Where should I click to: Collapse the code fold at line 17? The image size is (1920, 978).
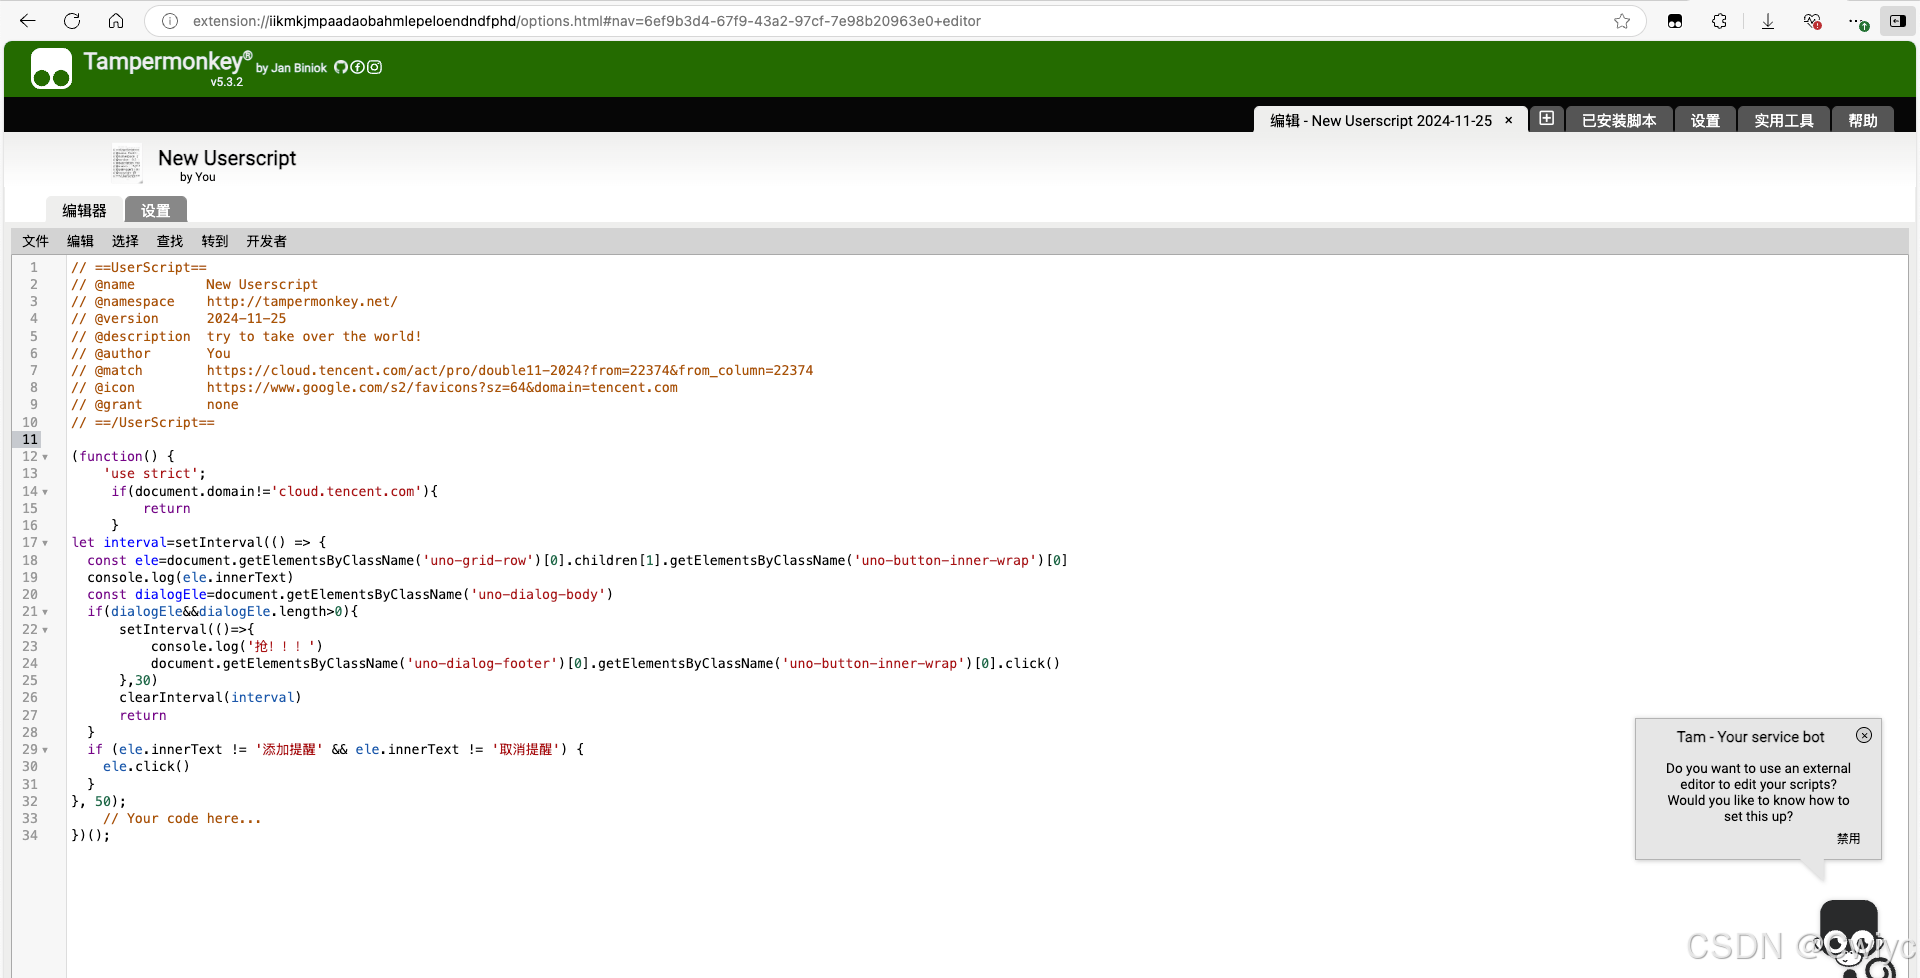point(45,543)
